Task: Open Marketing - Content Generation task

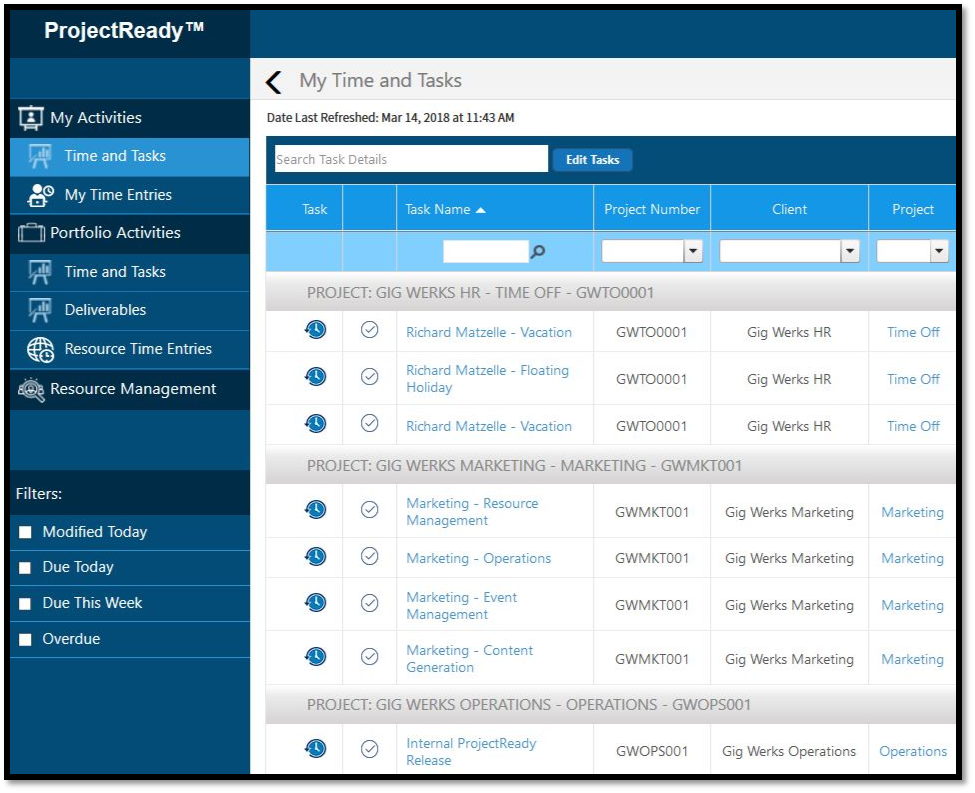Action: (469, 659)
